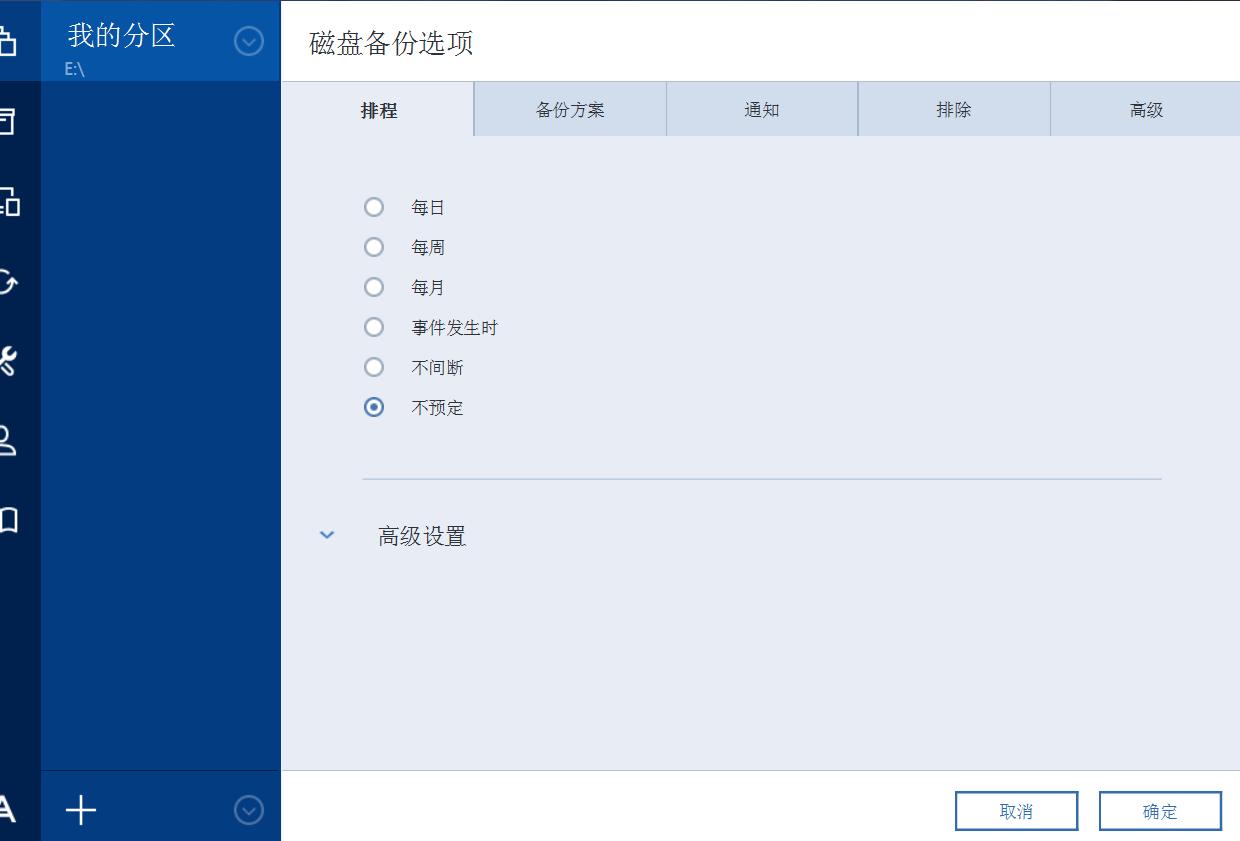Click the 取消 button
Image resolution: width=1240 pixels, height=841 pixels.
pos(1016,810)
